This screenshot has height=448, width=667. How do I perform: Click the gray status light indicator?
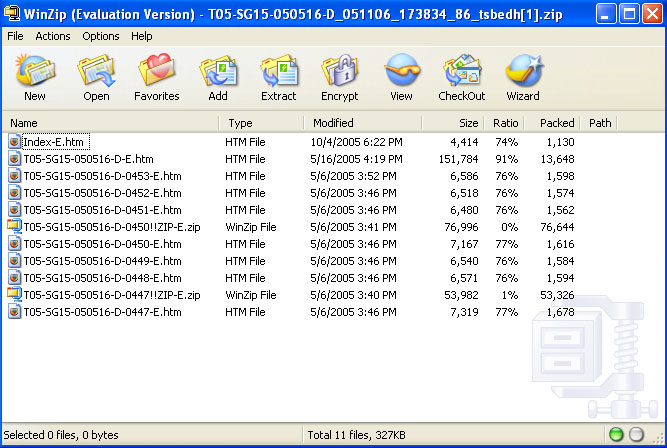click(636, 434)
